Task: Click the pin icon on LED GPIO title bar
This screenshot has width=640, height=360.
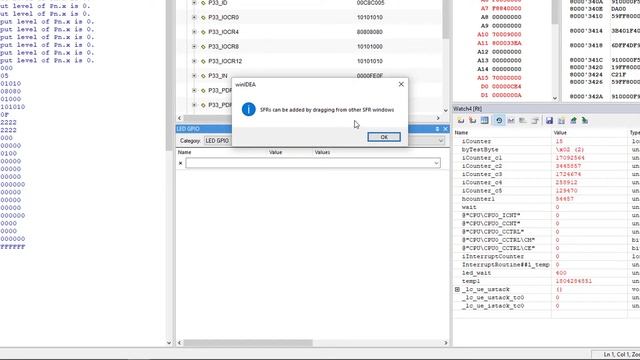Action: [x=437, y=129]
